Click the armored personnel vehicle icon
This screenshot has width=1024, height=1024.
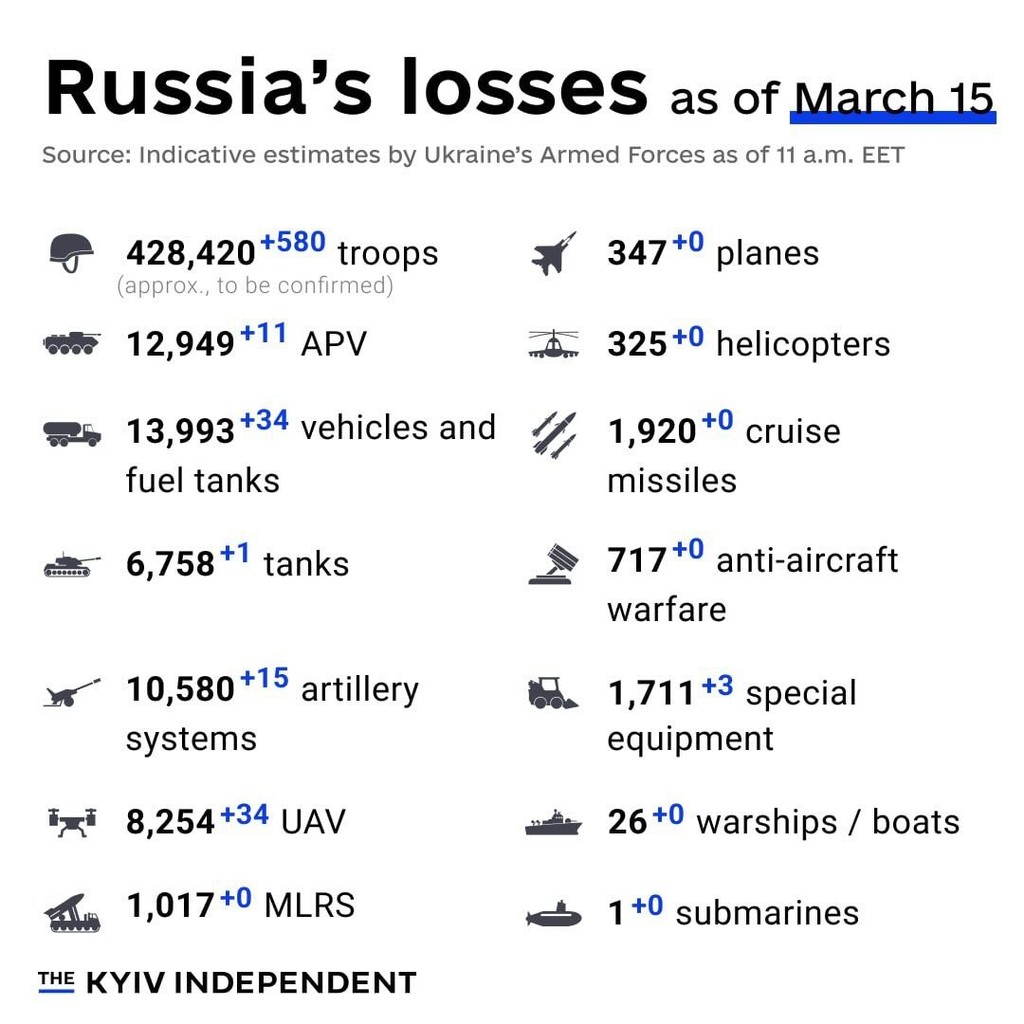(71, 343)
